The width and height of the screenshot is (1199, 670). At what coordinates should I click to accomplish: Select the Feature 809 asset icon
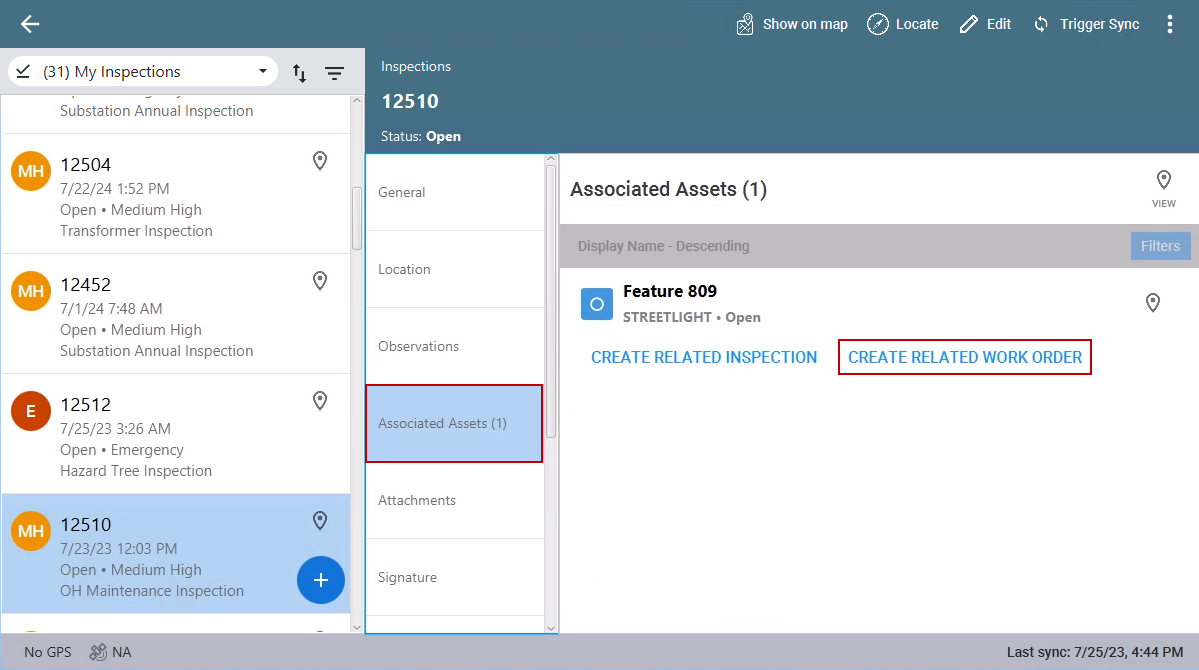click(x=597, y=304)
